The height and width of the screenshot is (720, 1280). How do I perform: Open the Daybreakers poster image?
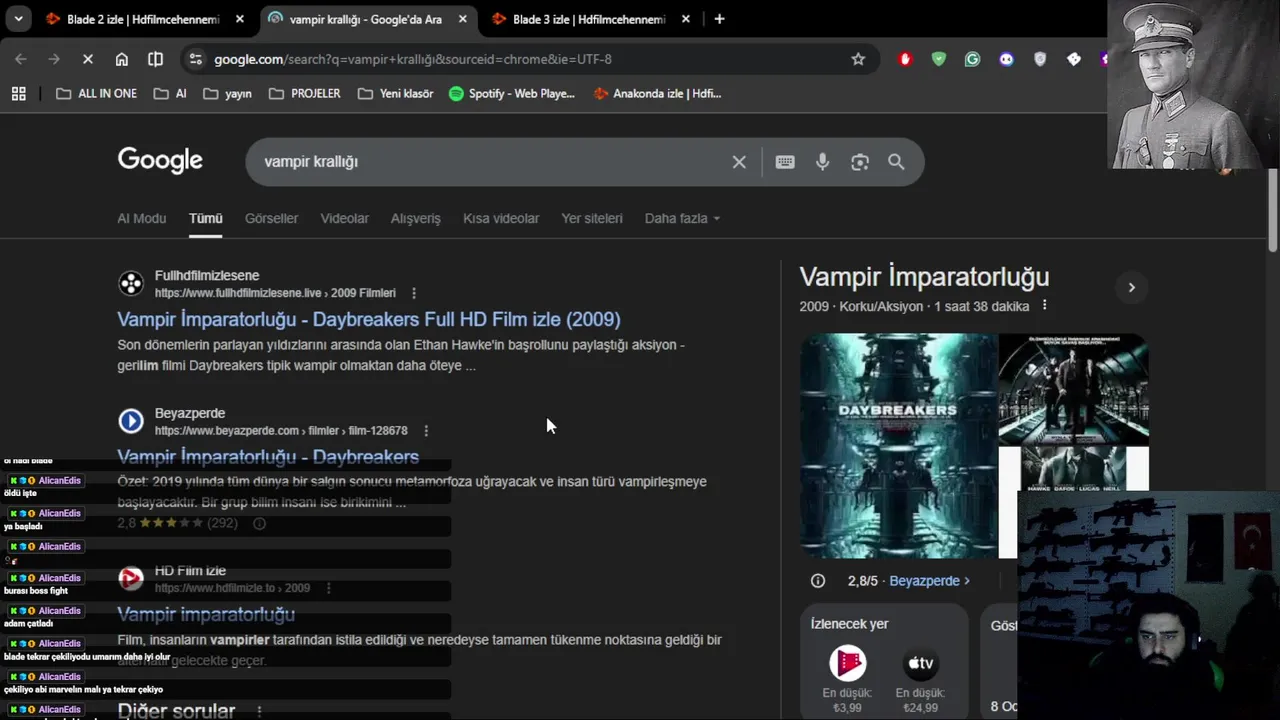pyautogui.click(x=898, y=446)
